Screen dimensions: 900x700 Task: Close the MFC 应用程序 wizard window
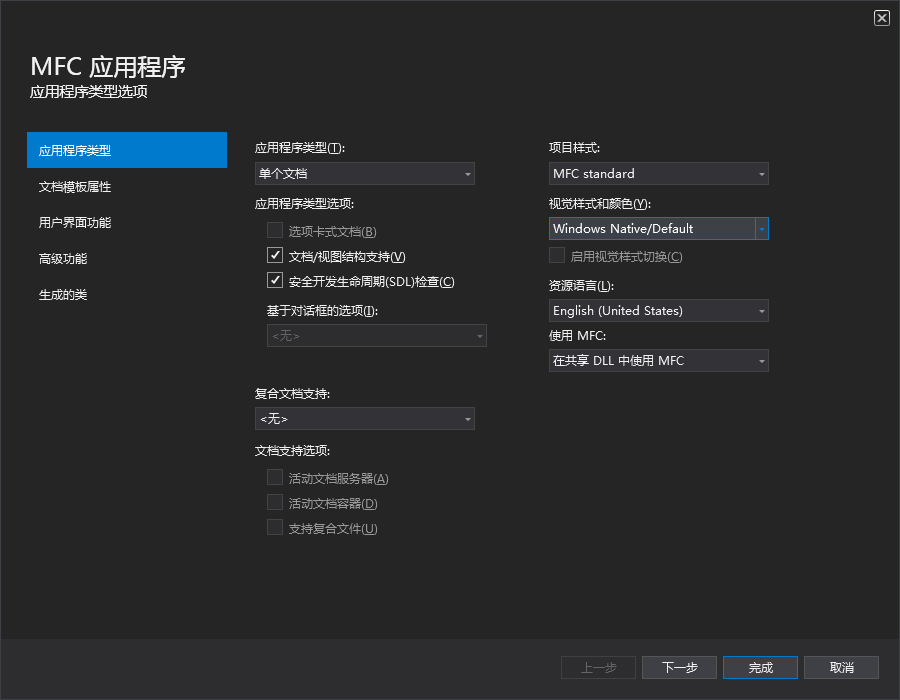pos(881,17)
